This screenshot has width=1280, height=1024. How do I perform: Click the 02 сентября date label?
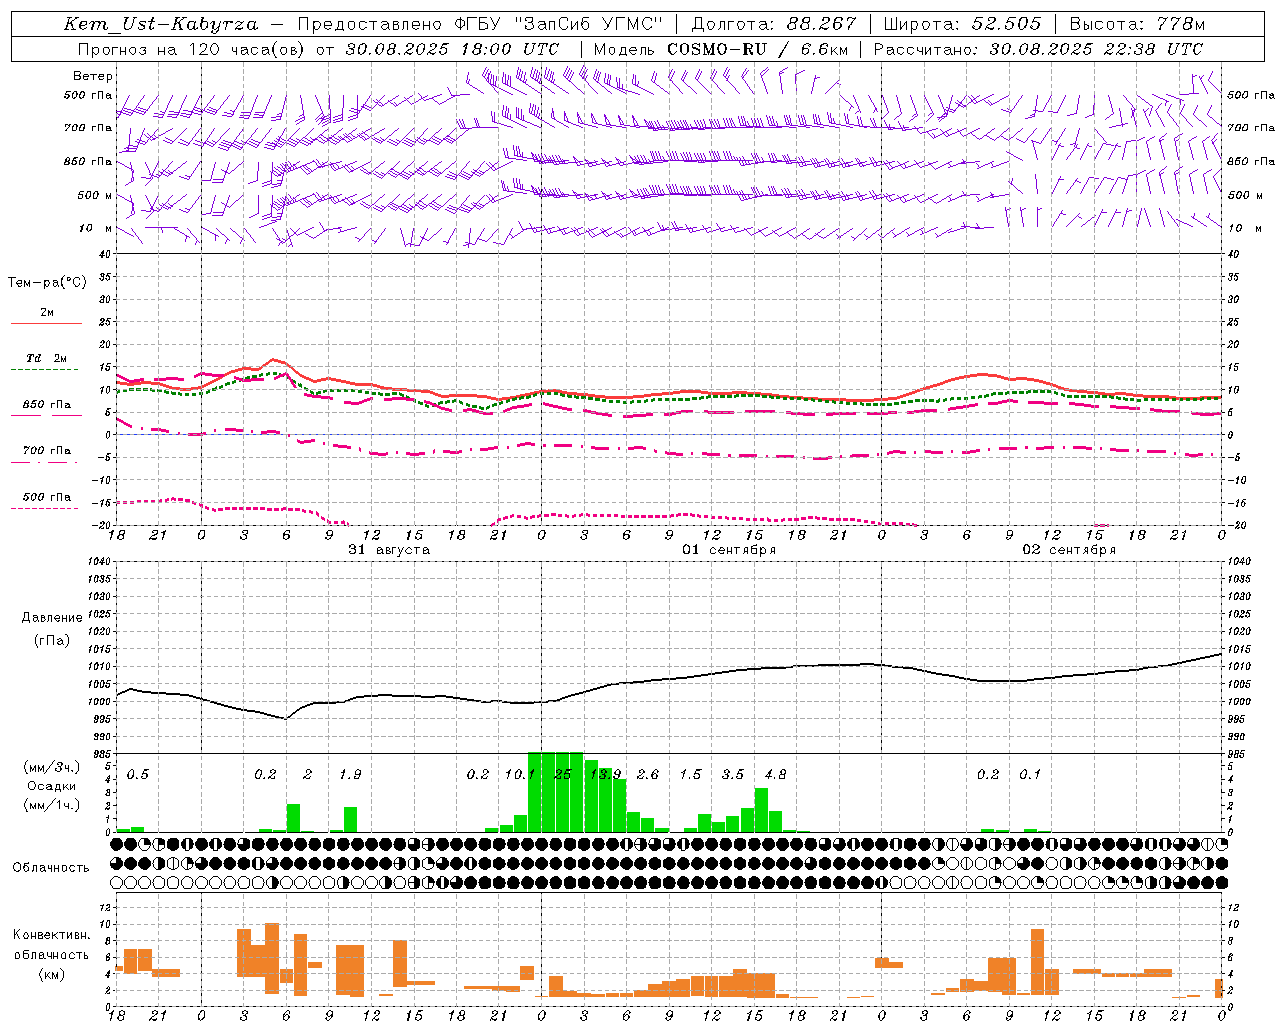point(1068,550)
